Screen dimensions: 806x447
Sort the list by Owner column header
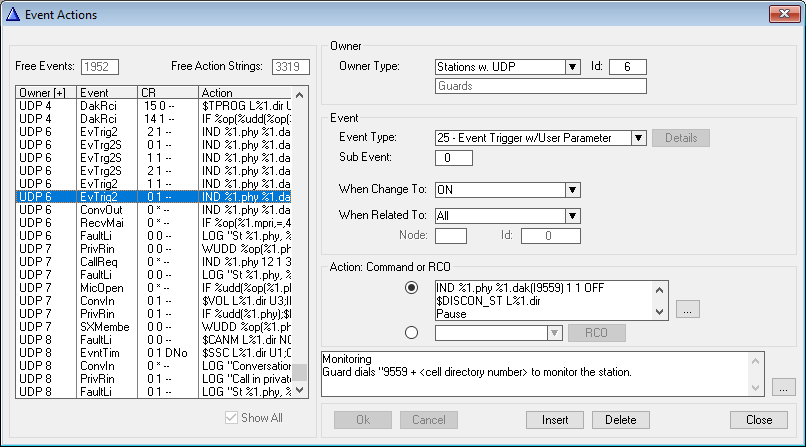pos(46,92)
